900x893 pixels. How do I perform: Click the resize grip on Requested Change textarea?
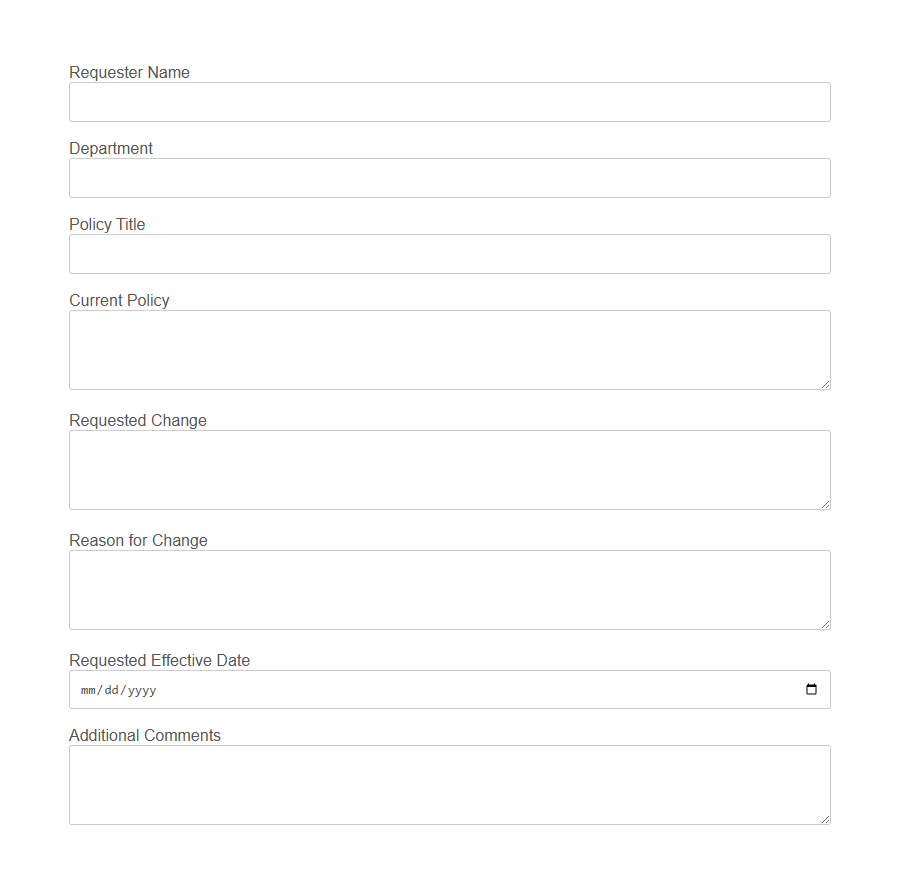826,505
